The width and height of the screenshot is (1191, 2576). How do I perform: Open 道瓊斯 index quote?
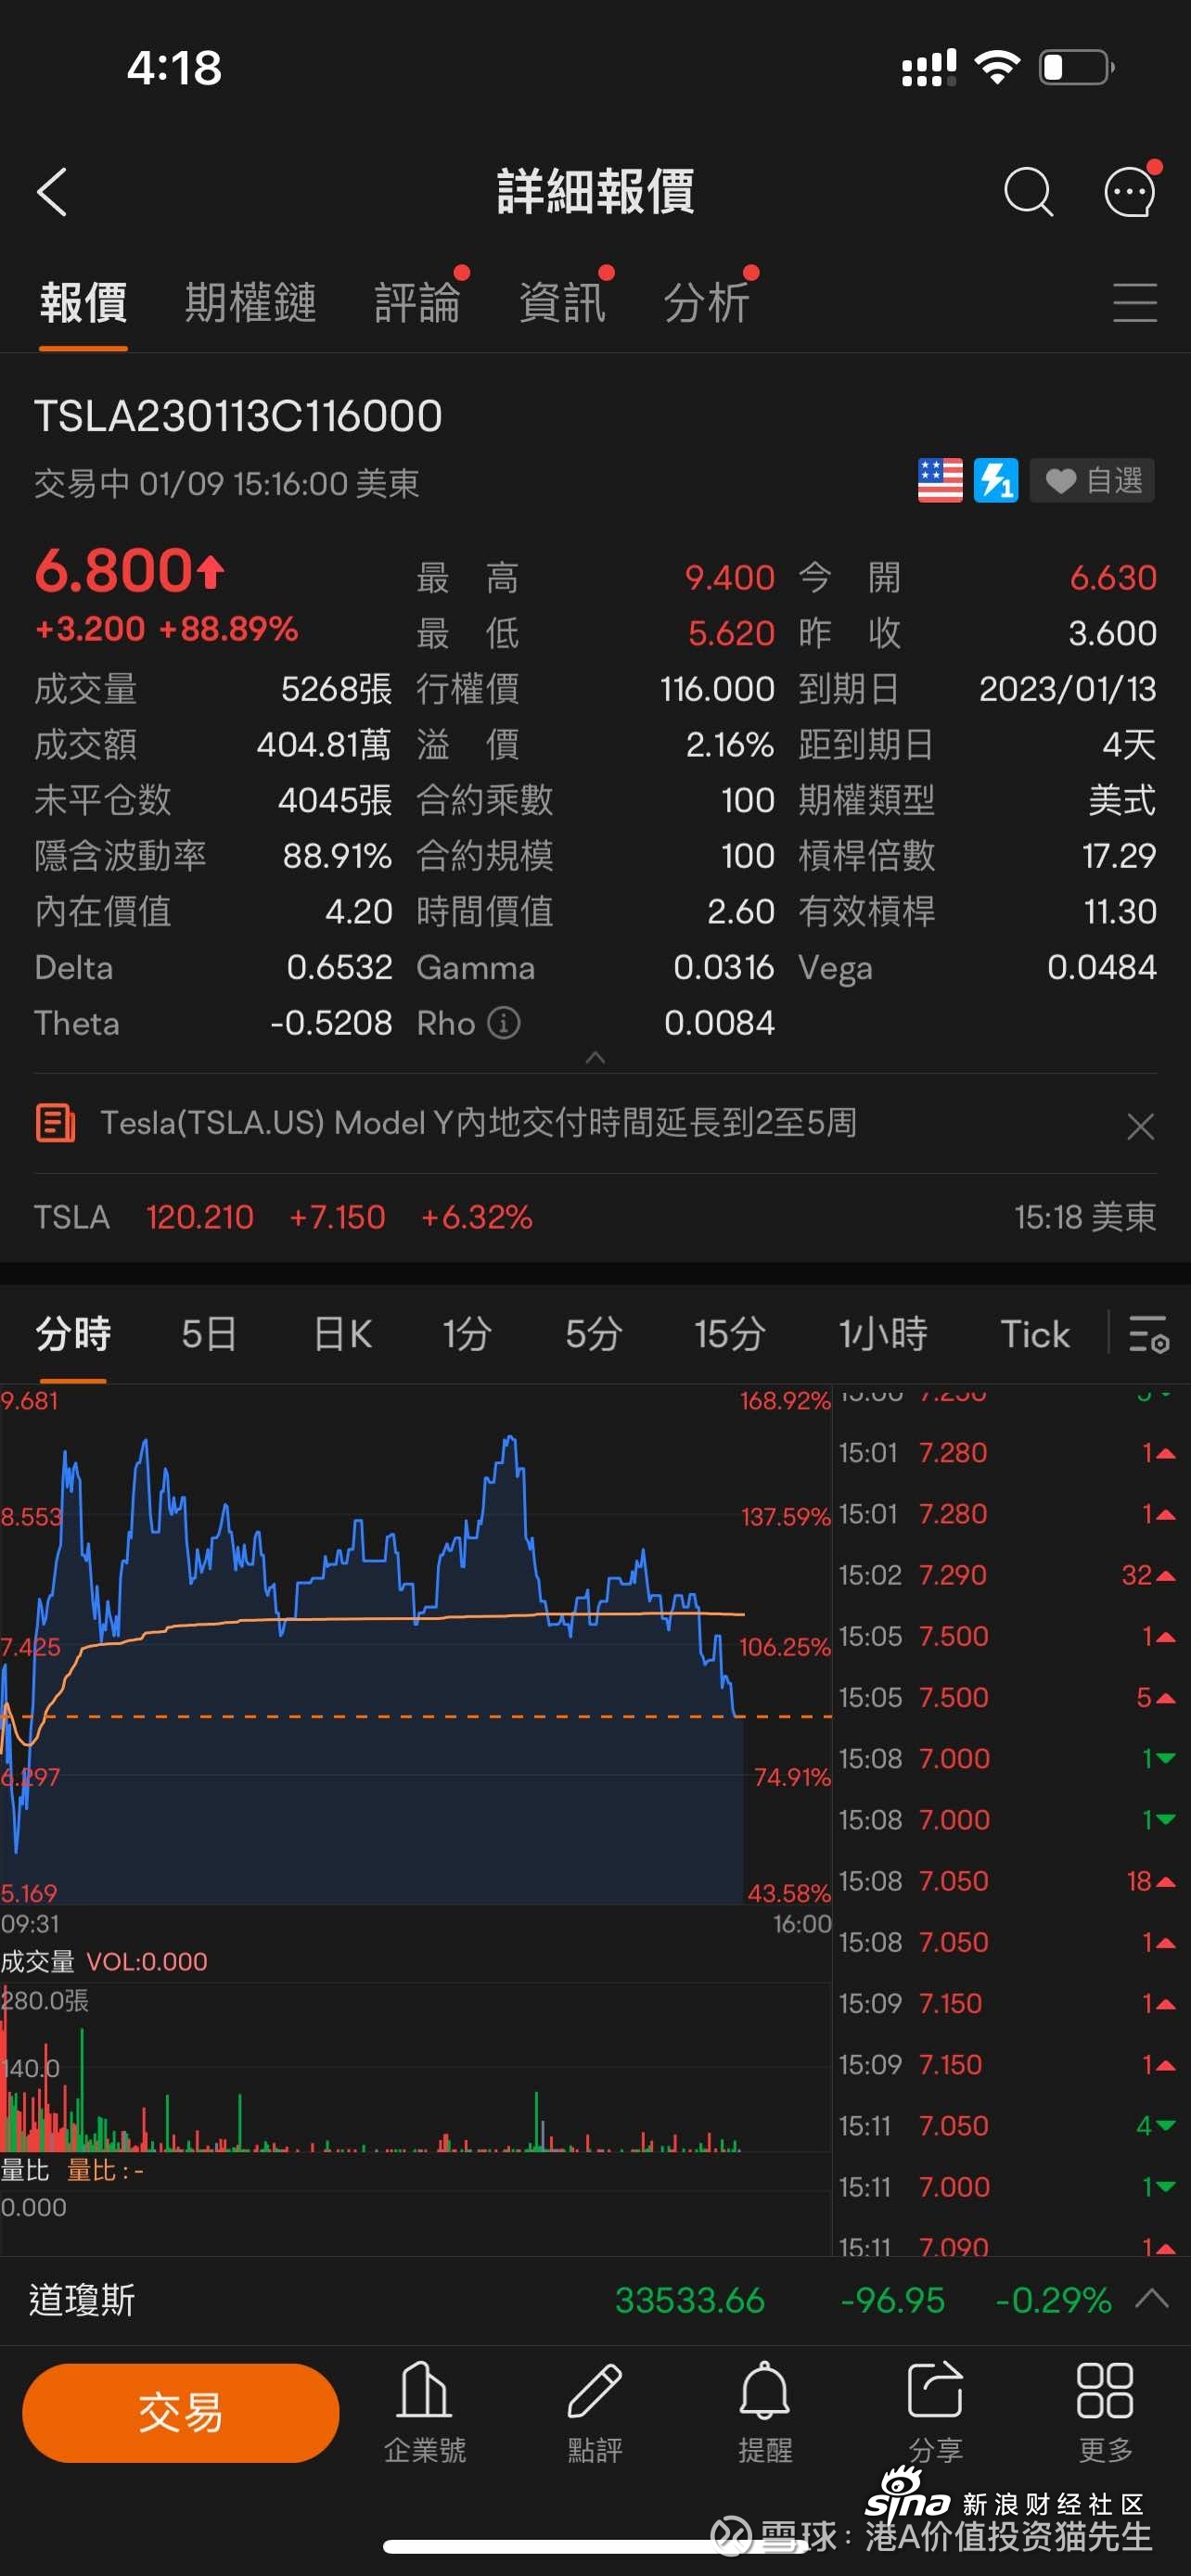pos(595,2300)
